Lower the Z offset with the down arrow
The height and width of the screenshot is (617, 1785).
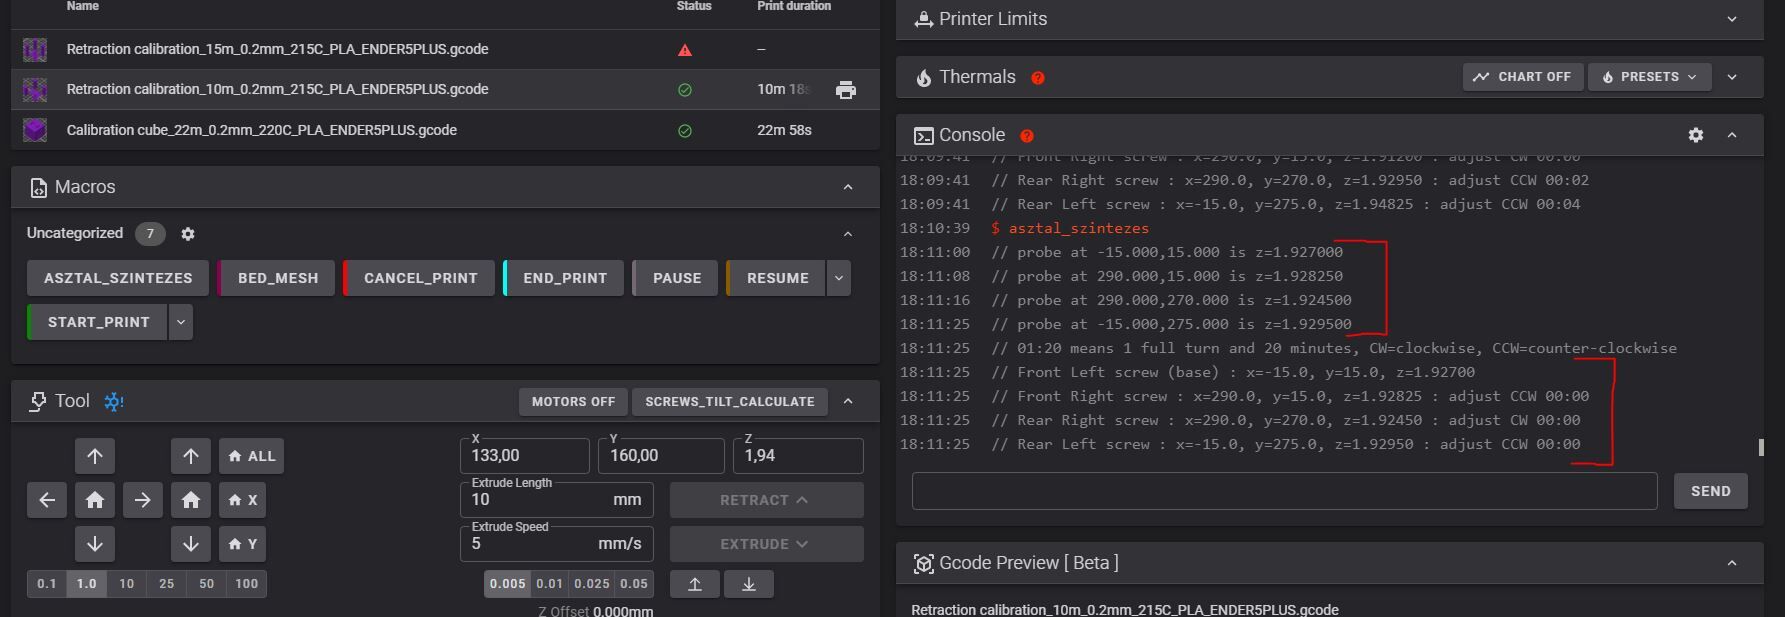[748, 584]
